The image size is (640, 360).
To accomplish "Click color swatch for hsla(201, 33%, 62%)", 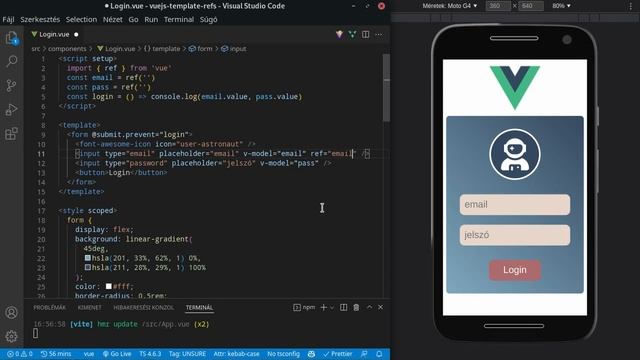I will (x=88, y=258).
